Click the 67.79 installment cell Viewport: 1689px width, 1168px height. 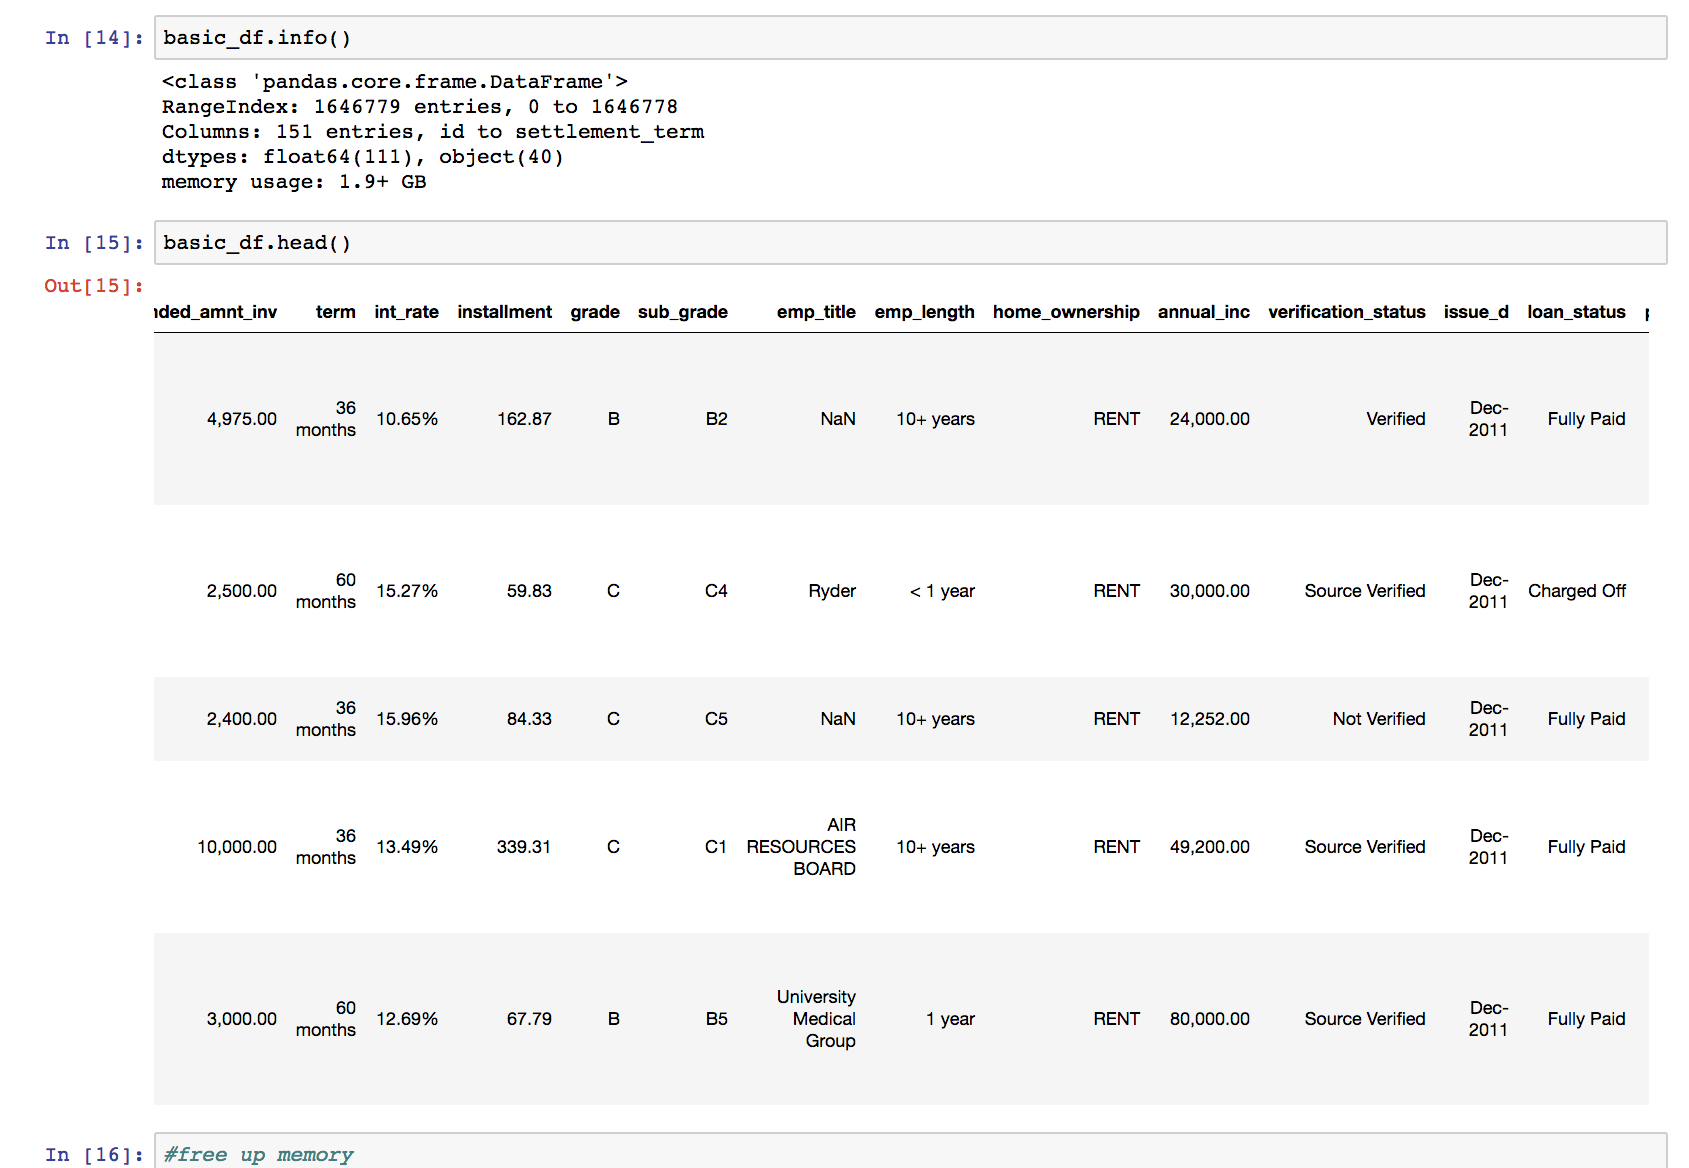point(529,1019)
